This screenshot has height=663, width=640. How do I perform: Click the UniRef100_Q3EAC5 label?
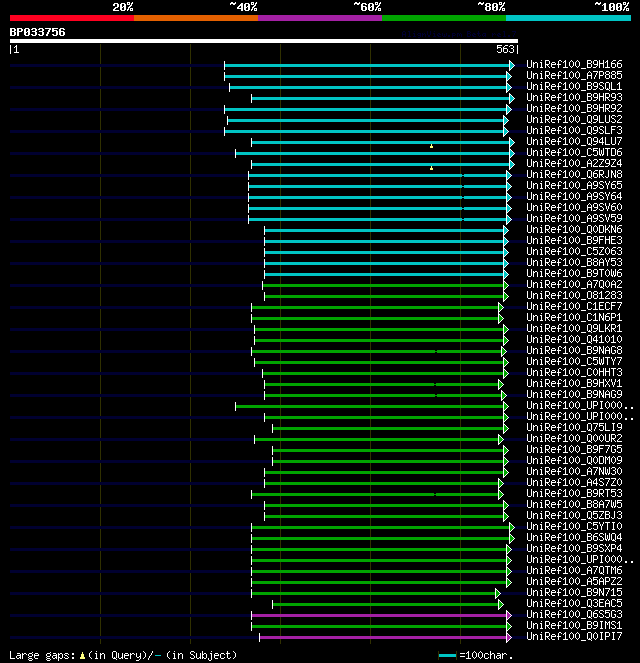574,603
